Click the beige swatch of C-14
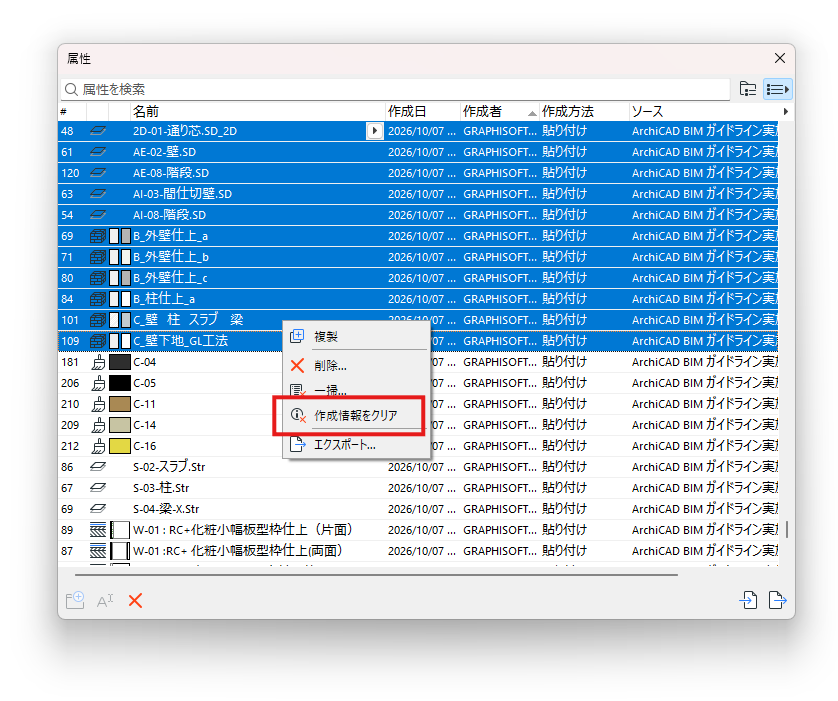 click(x=120, y=425)
